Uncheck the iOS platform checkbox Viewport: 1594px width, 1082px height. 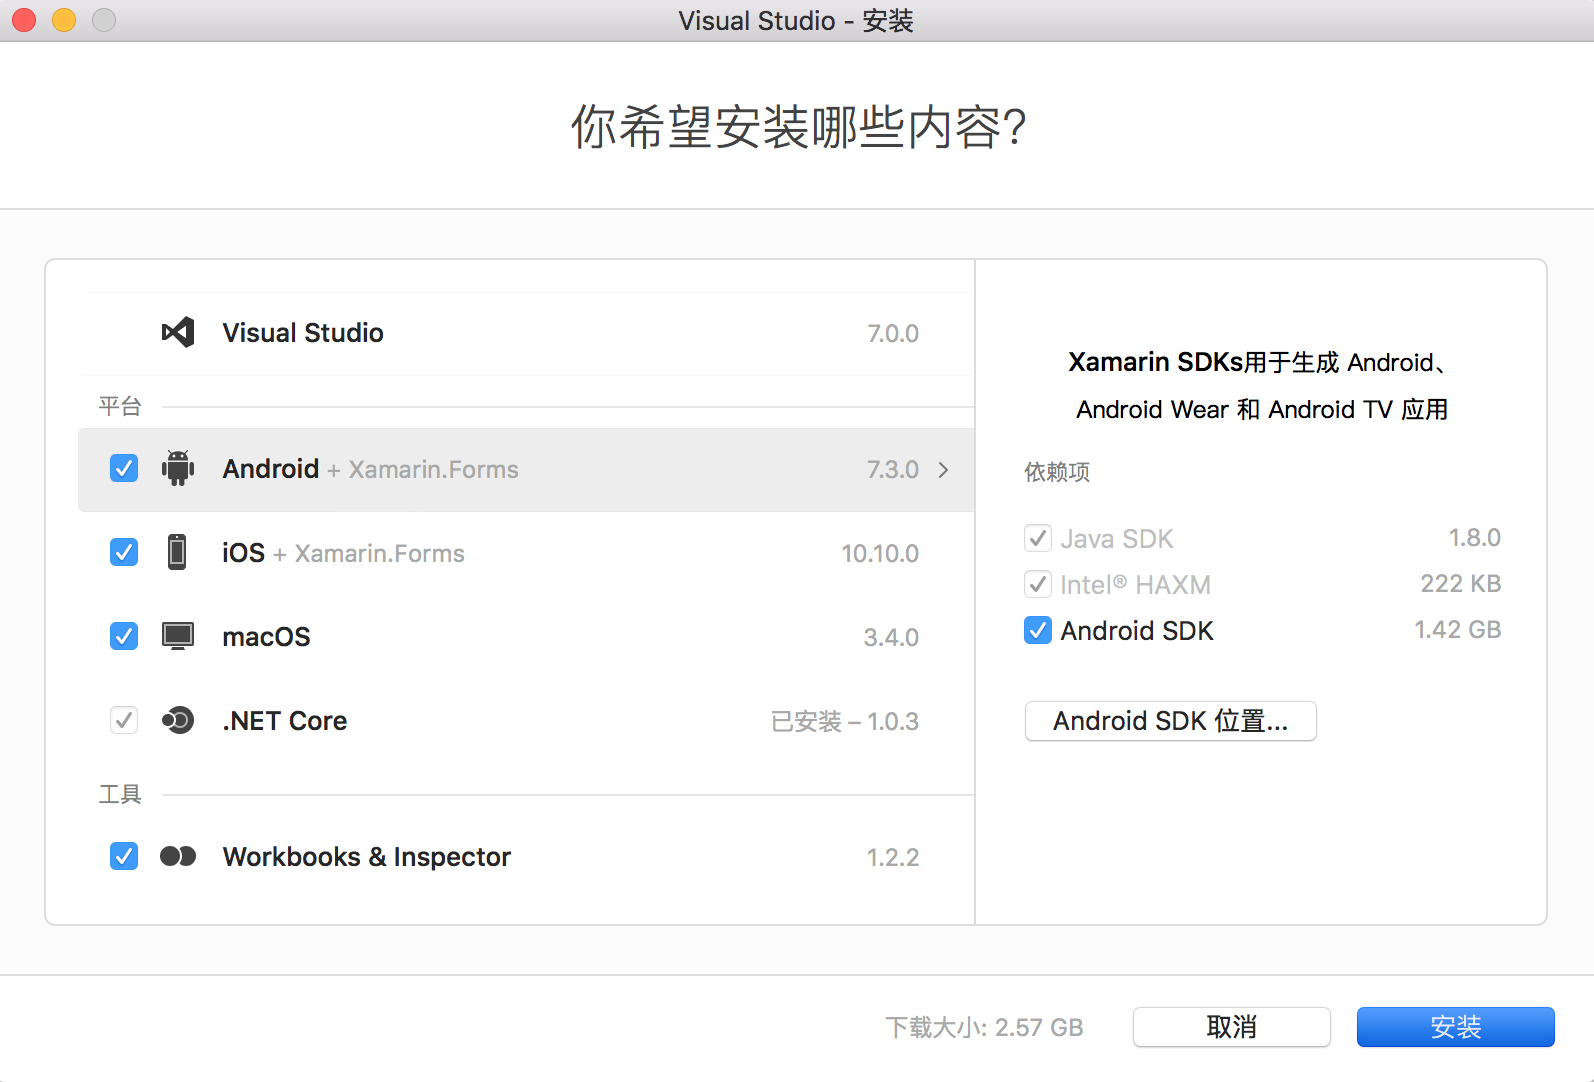(124, 552)
